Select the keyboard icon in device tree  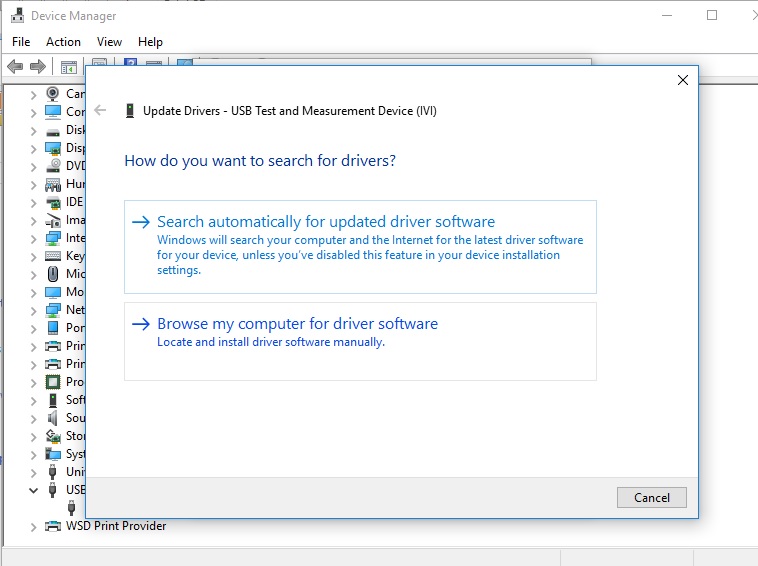53,256
